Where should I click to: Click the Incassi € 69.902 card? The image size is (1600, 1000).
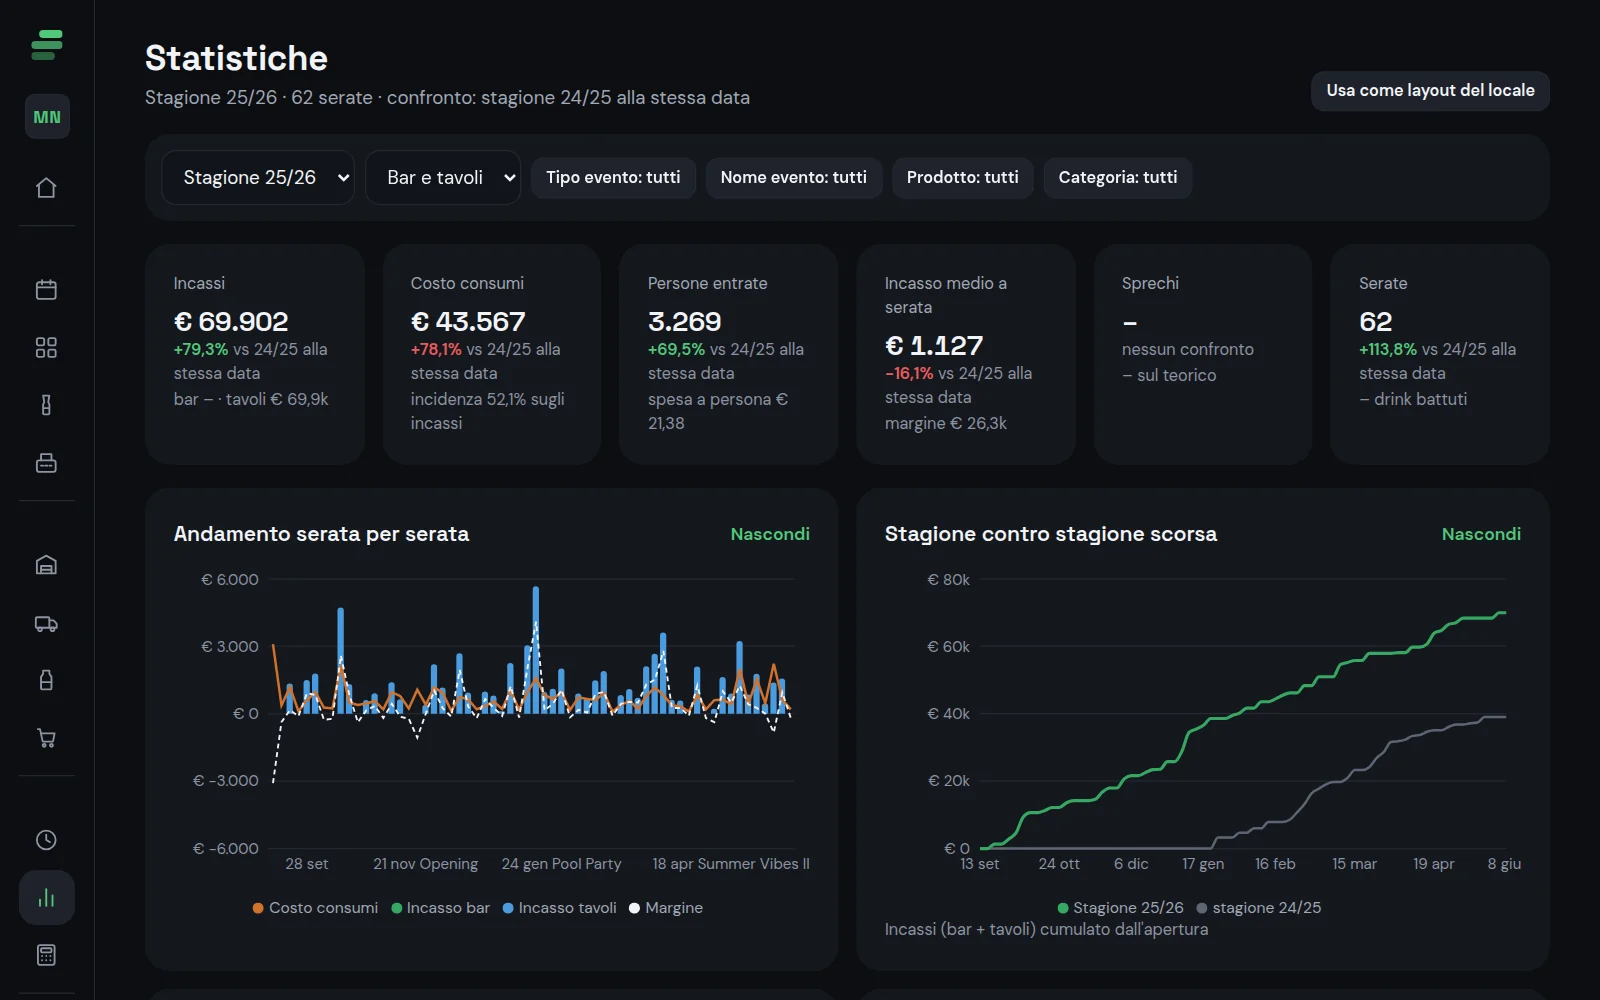(255, 355)
